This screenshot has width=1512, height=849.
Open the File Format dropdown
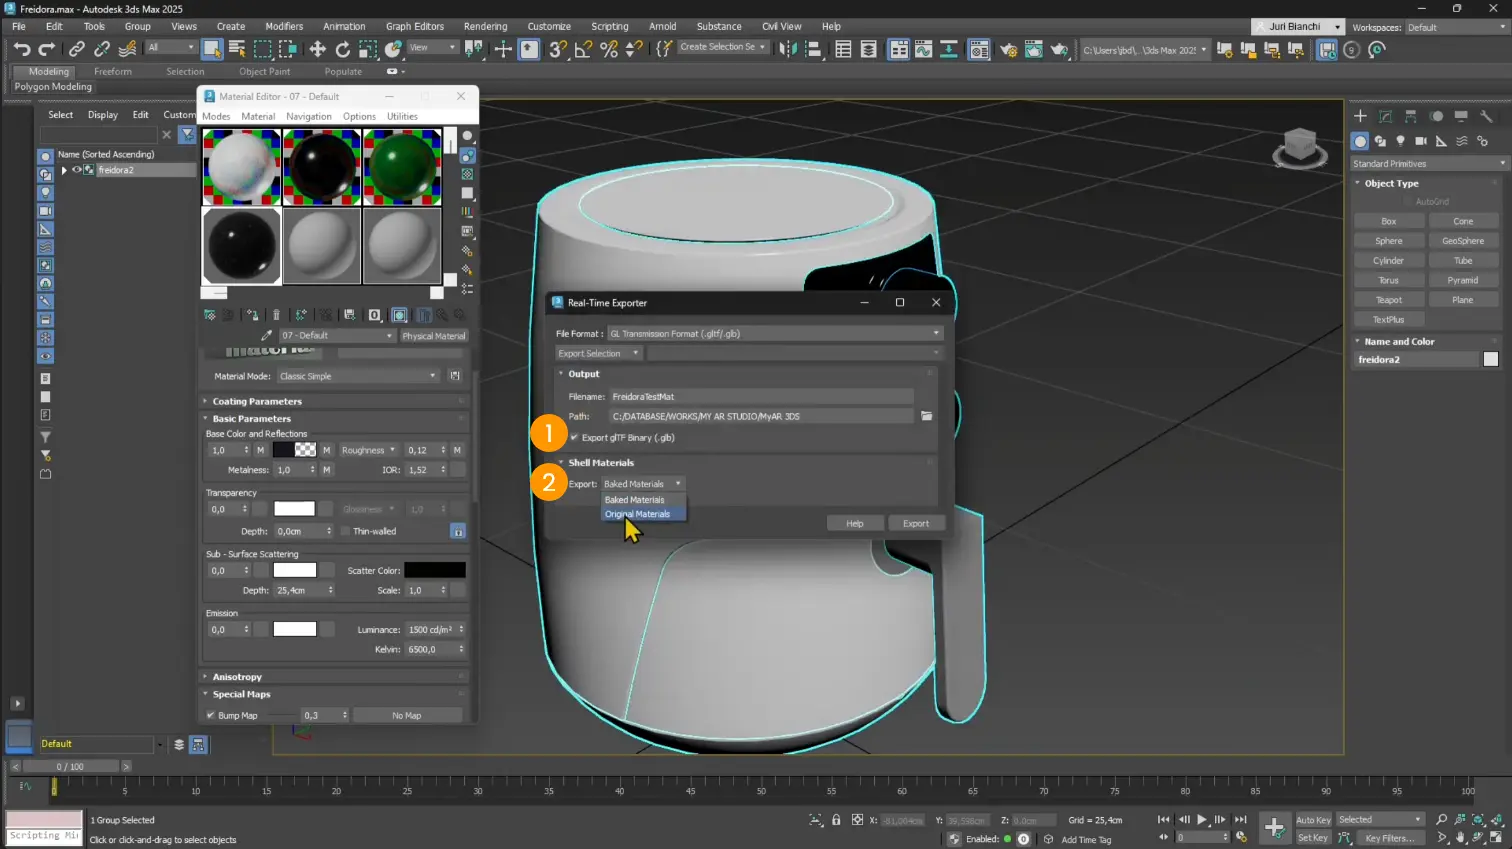[x=775, y=334]
